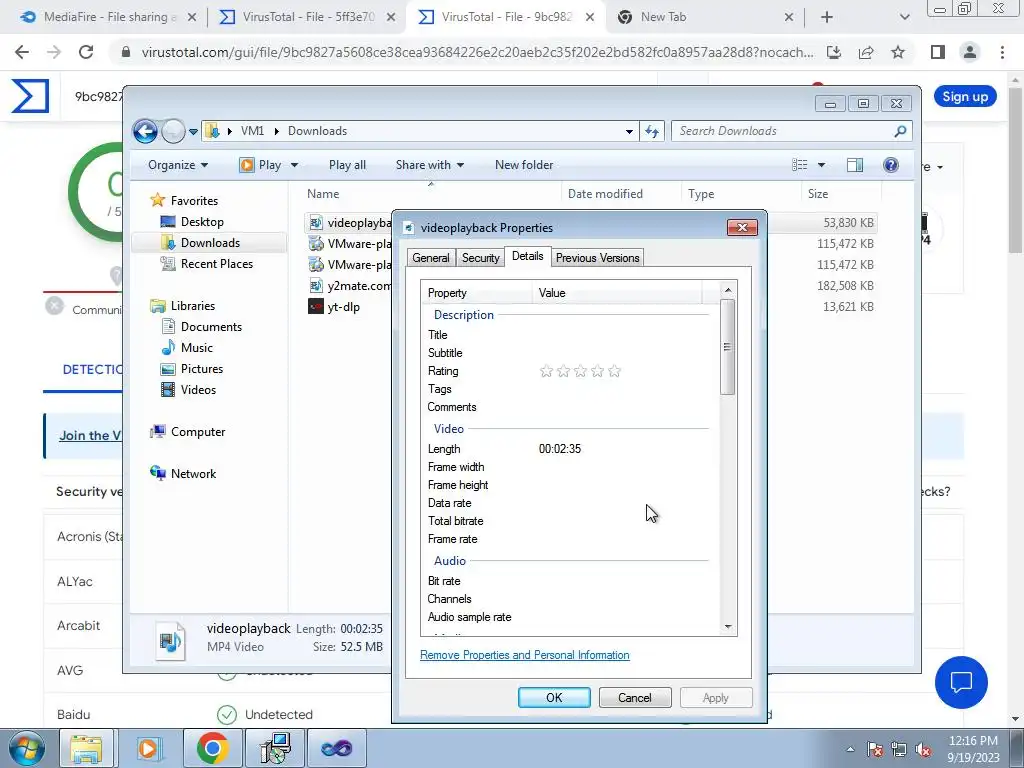
Task: Open Explorer help question mark icon
Action: tap(891, 165)
